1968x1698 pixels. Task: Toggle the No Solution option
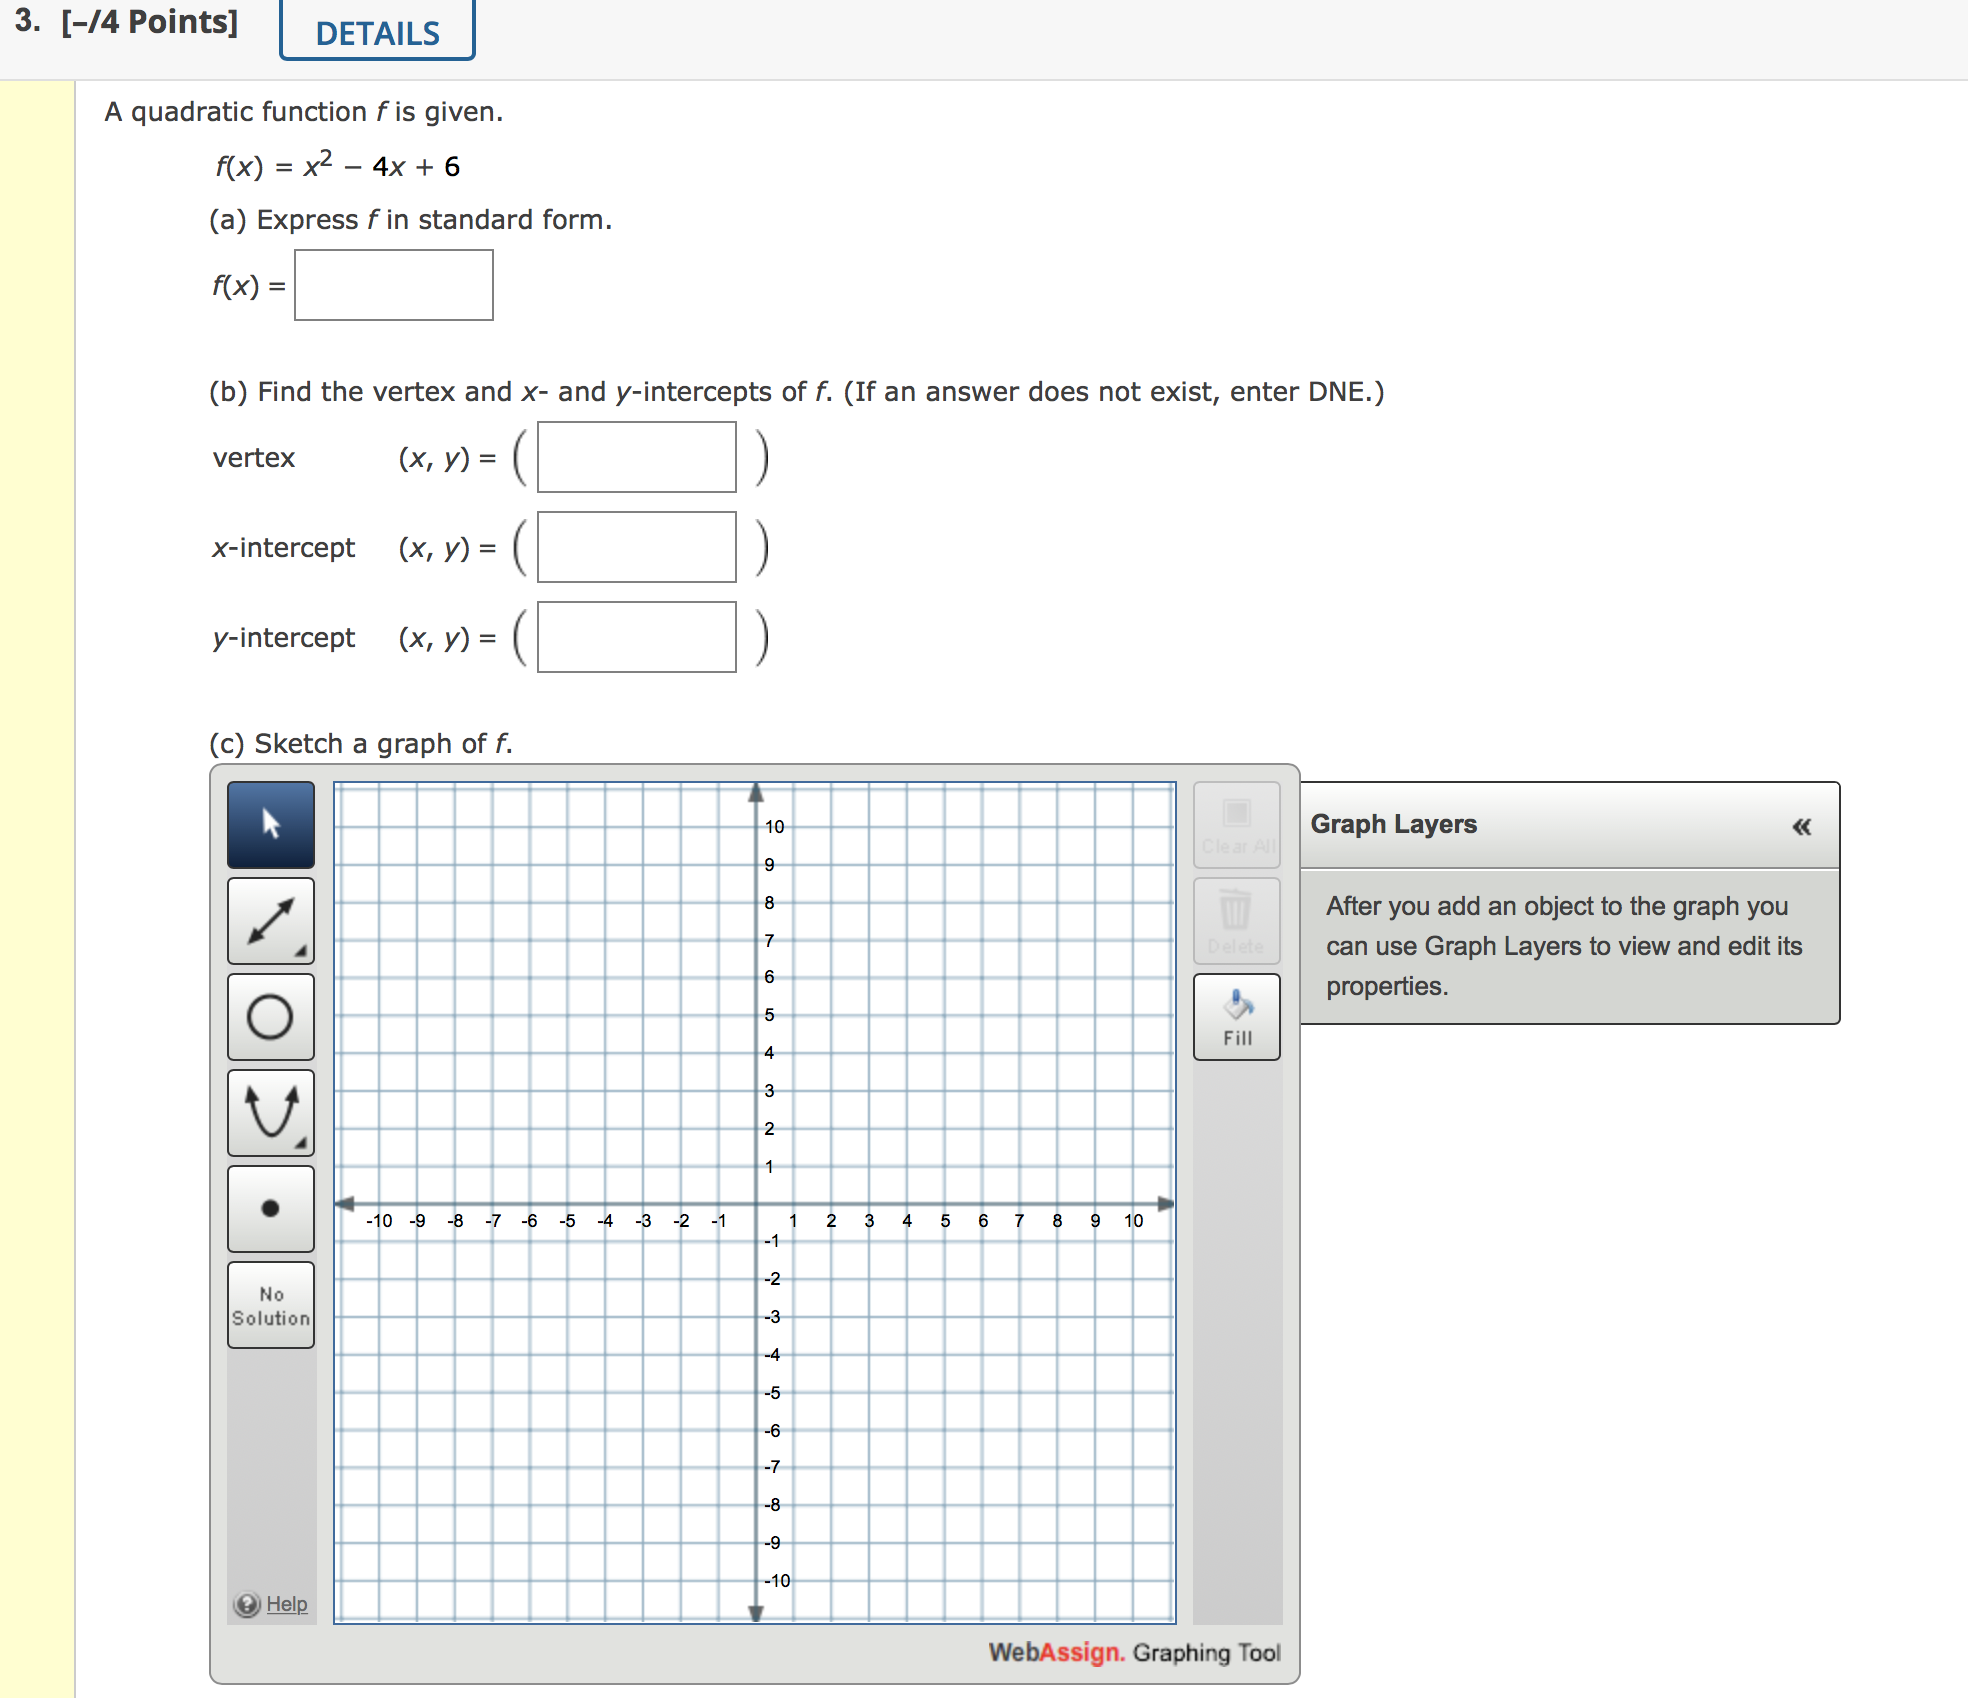point(269,1304)
